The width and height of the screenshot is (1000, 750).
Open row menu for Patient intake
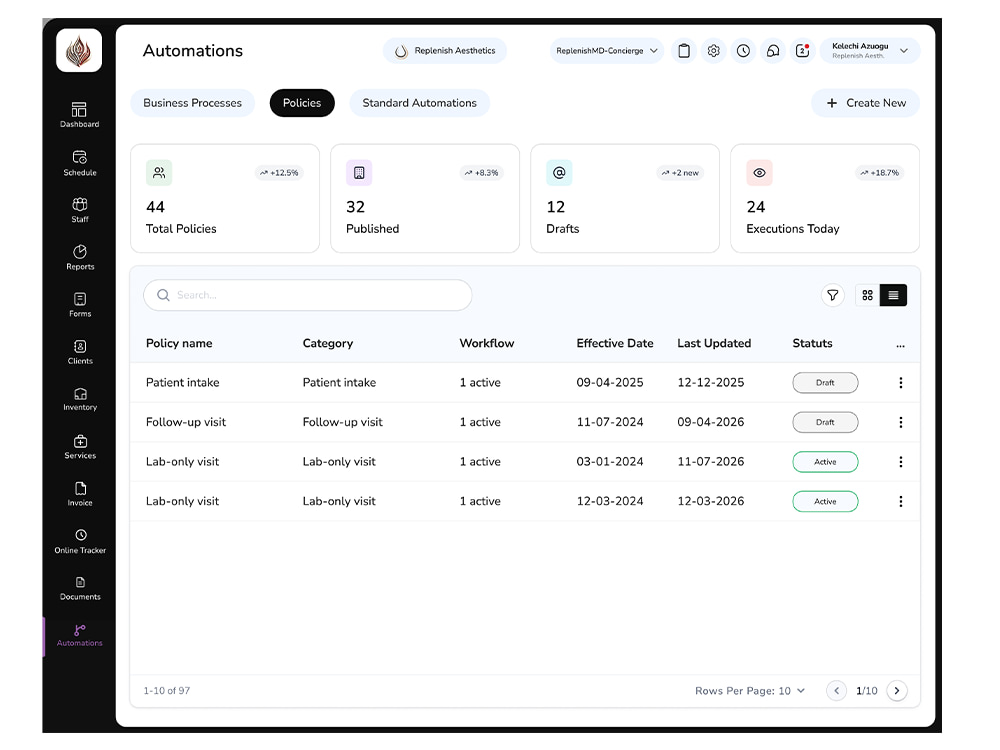click(901, 383)
